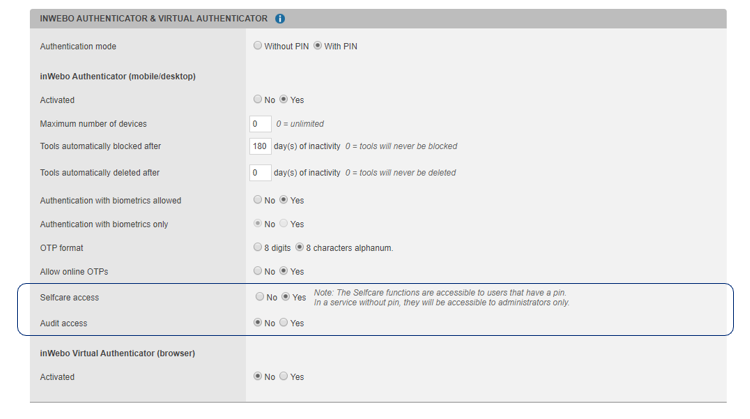Click the 'Tools automatically blocked after' days field
750x419 pixels.
(260, 146)
